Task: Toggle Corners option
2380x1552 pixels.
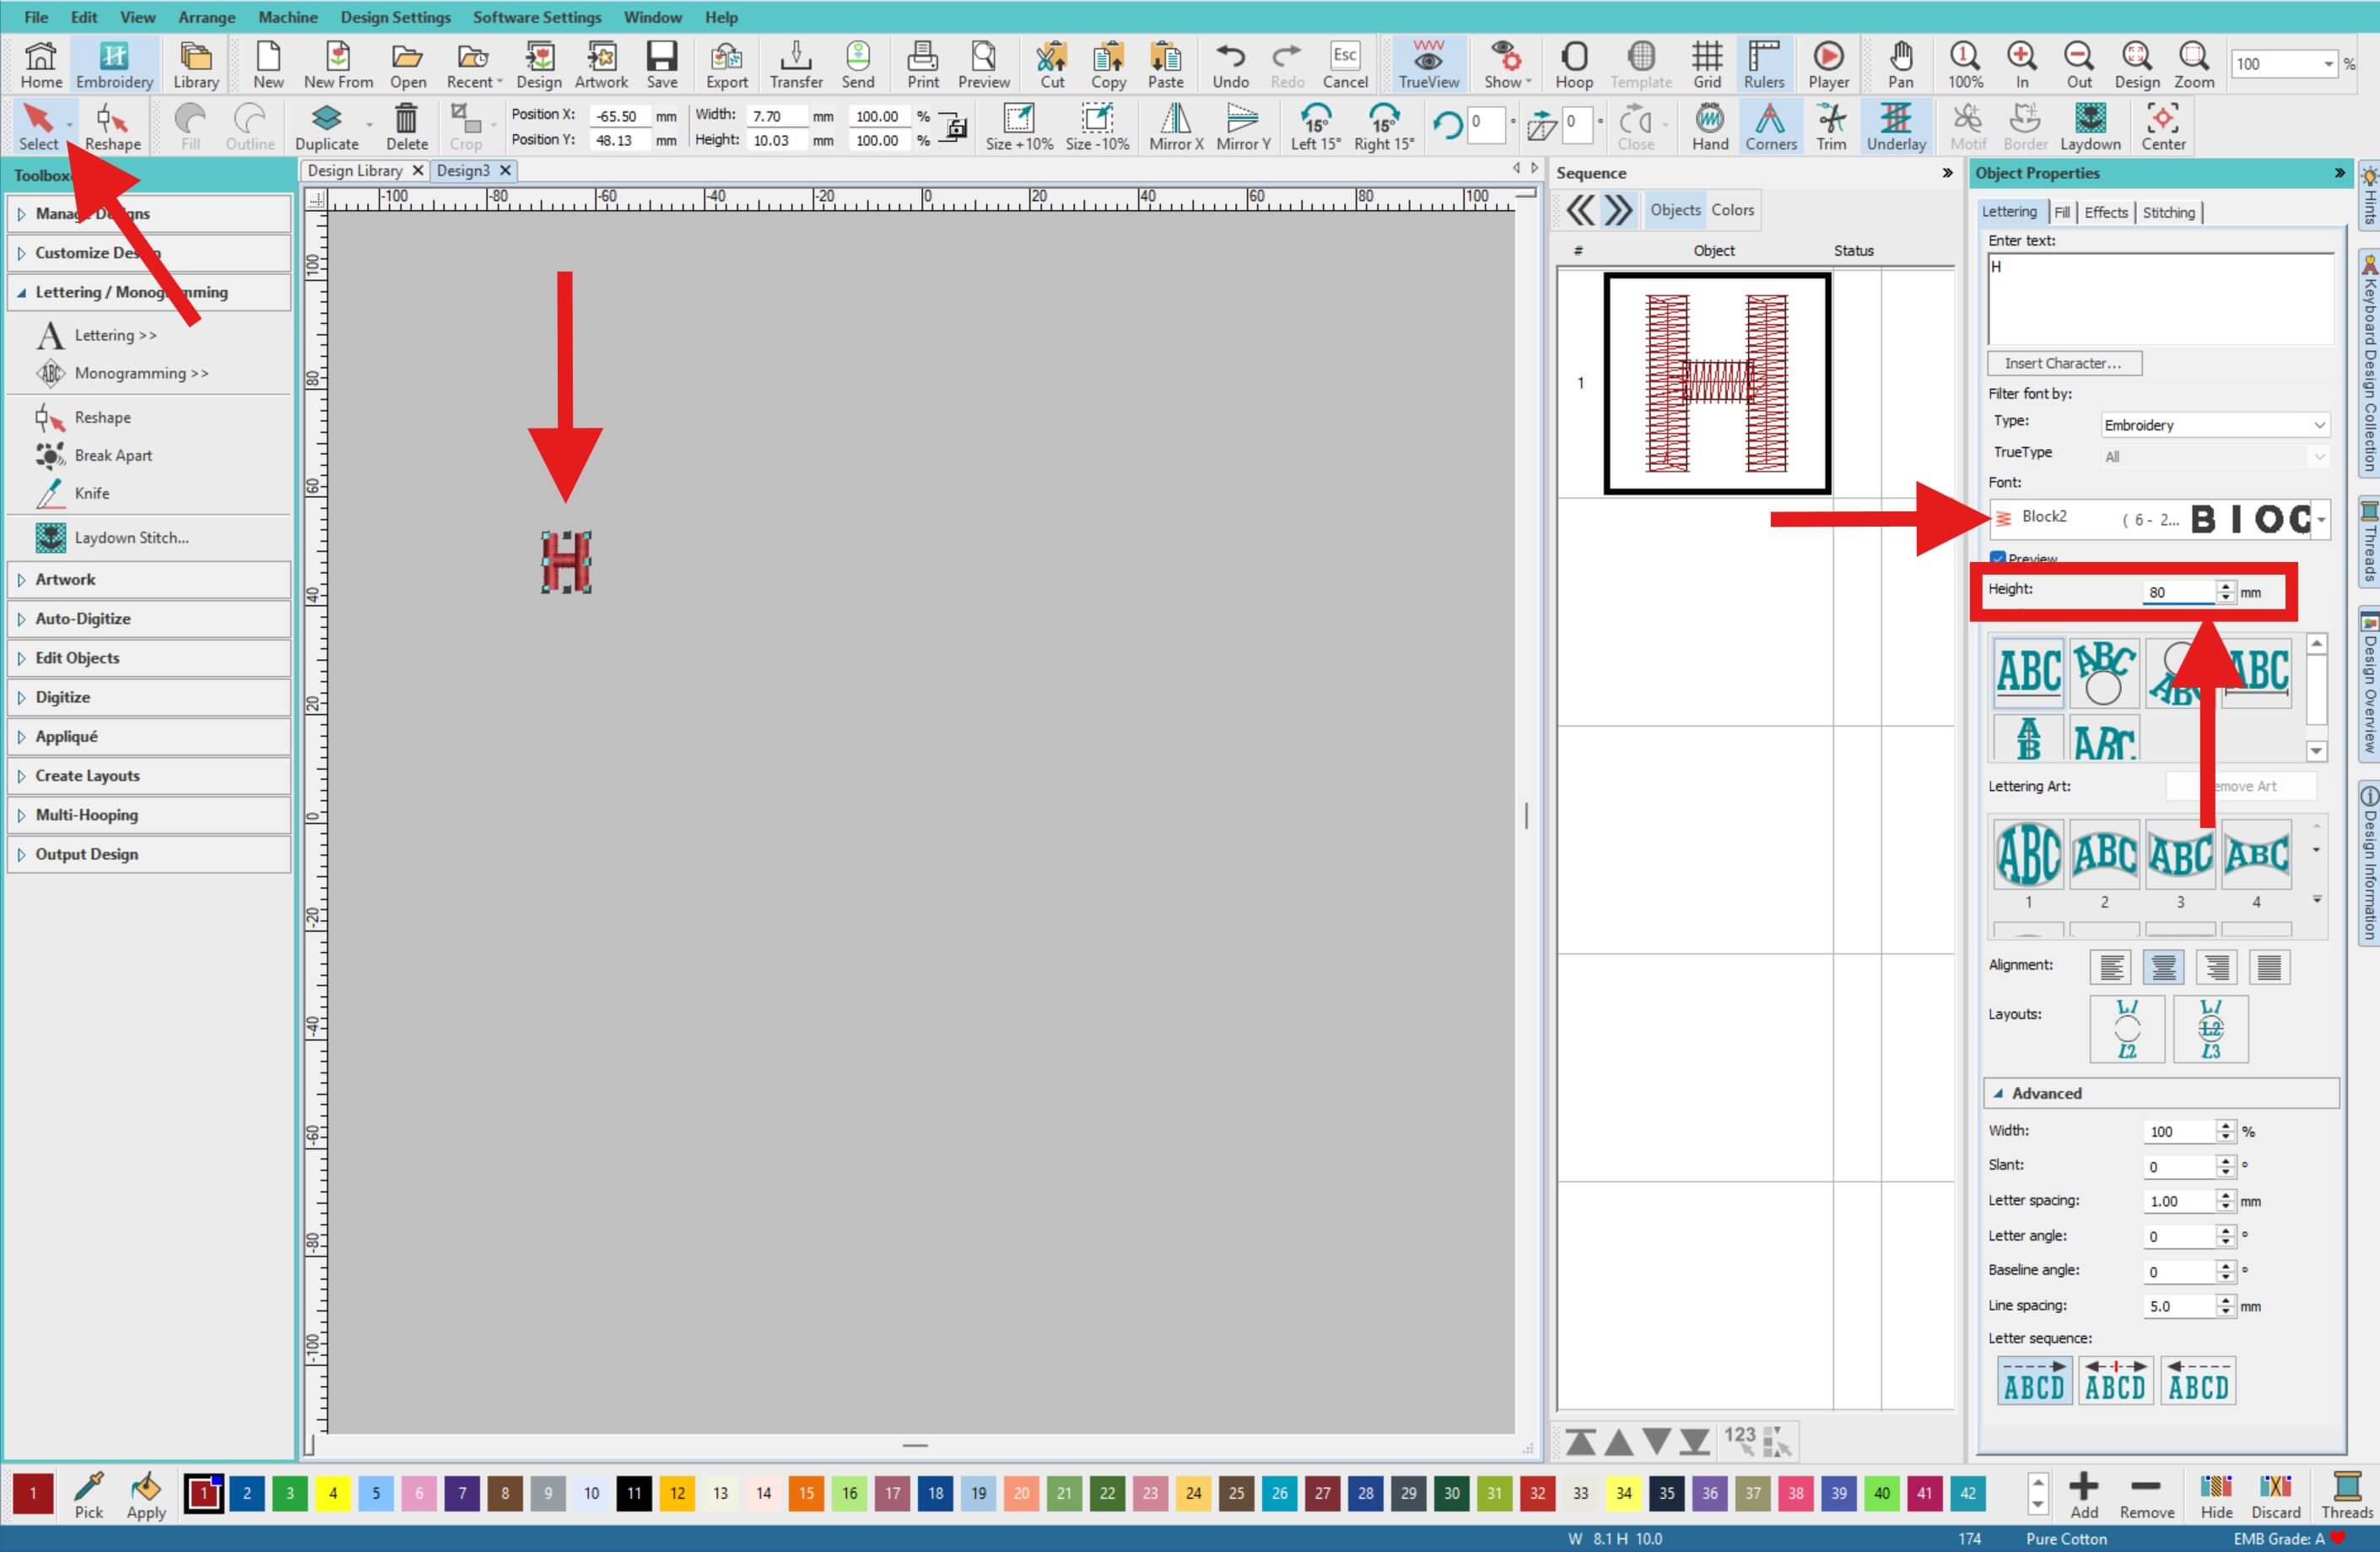Action: (1770, 127)
